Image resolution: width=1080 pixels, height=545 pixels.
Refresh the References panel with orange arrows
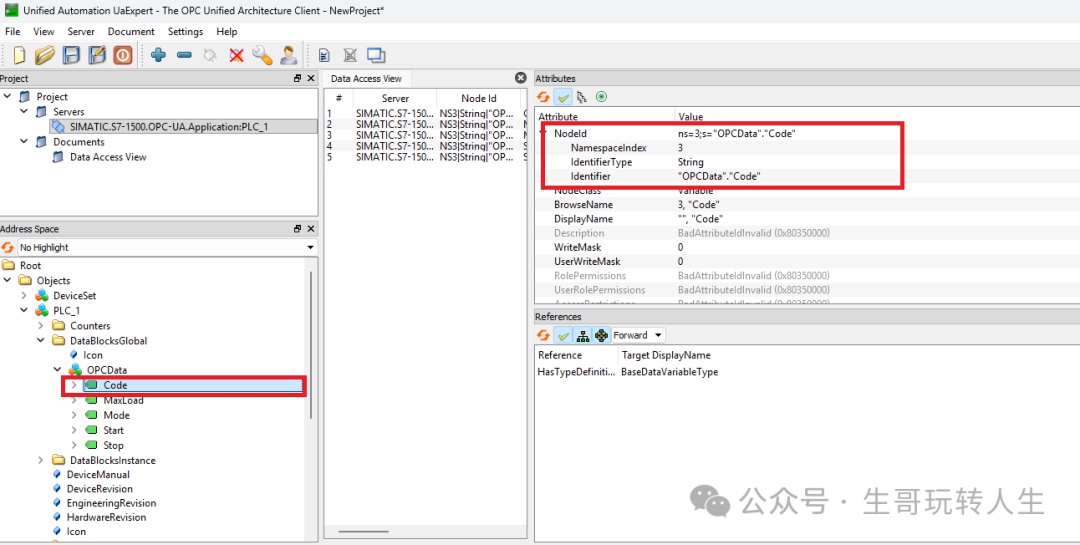pyautogui.click(x=543, y=336)
